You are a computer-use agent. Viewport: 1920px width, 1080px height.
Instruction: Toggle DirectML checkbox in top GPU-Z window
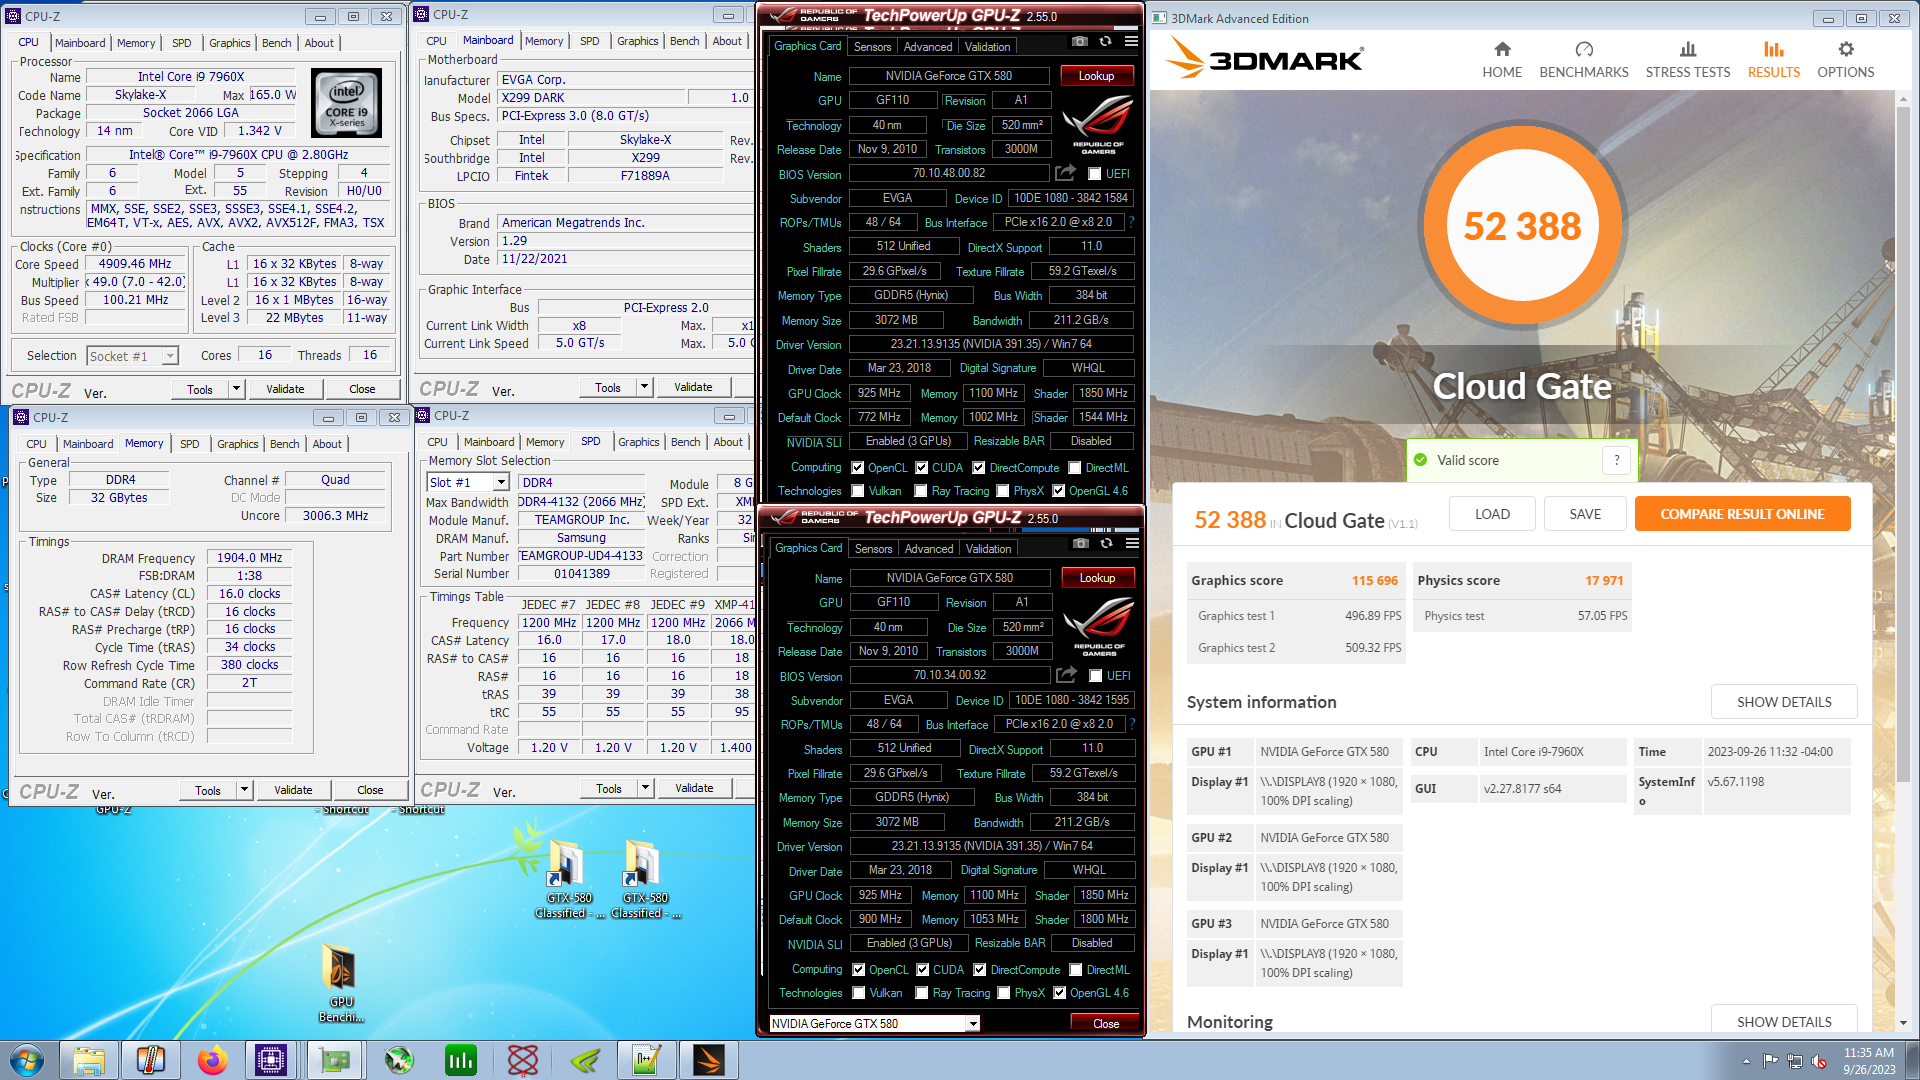coord(1074,468)
